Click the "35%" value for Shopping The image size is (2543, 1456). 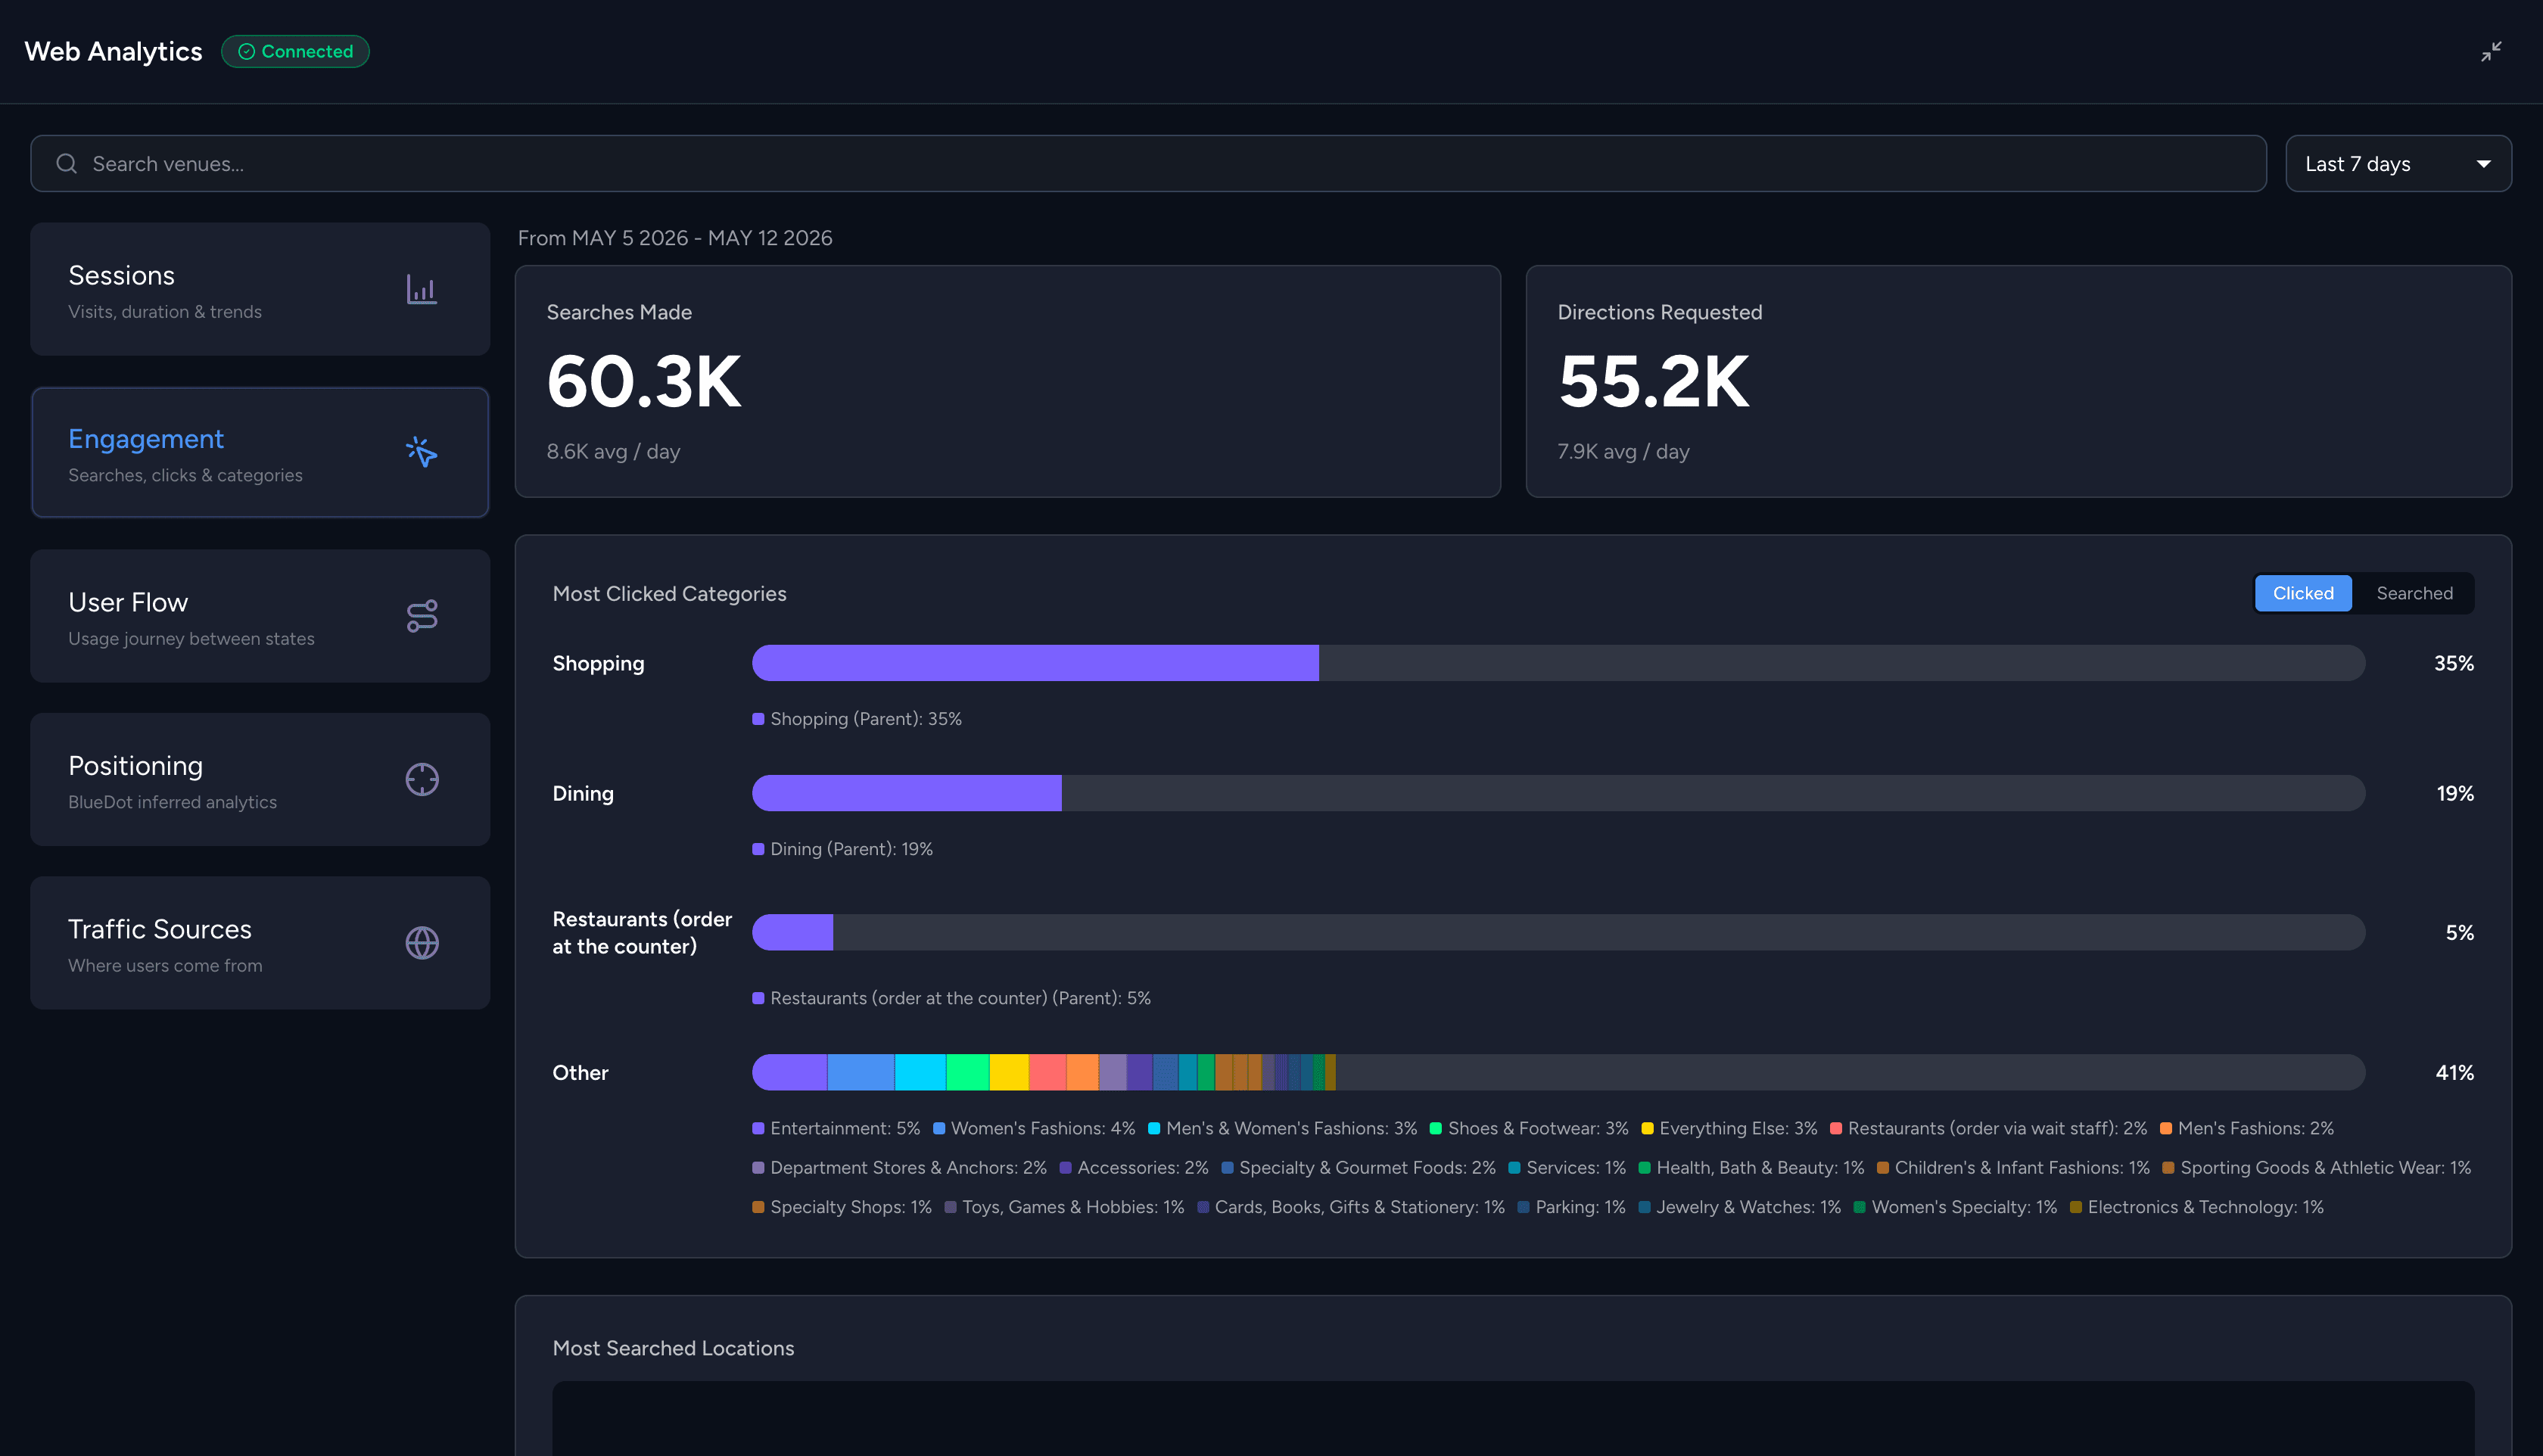click(x=2453, y=663)
